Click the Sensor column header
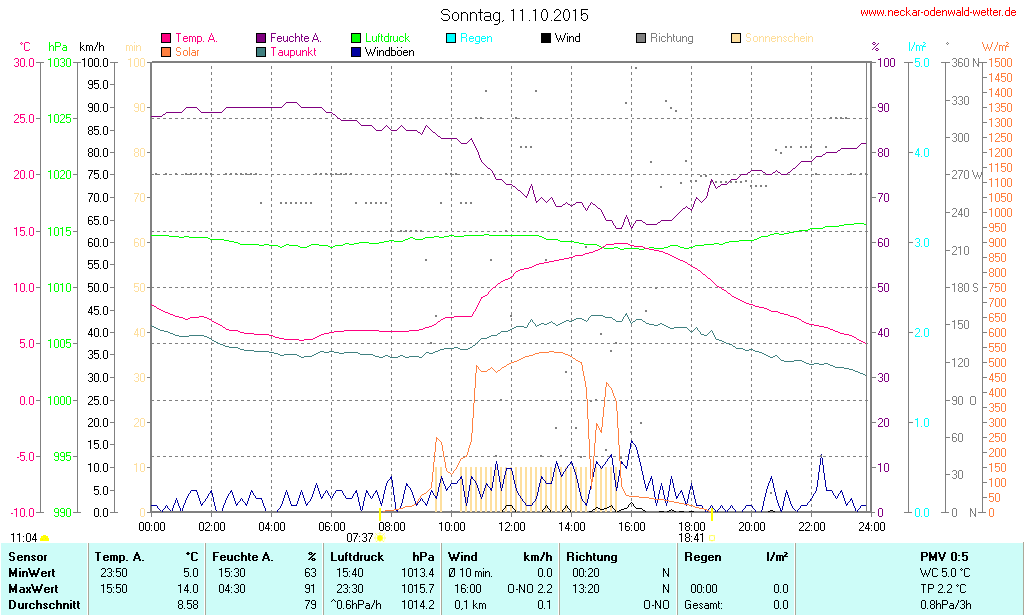Viewport: 1024px width, 615px height. (x=28, y=556)
